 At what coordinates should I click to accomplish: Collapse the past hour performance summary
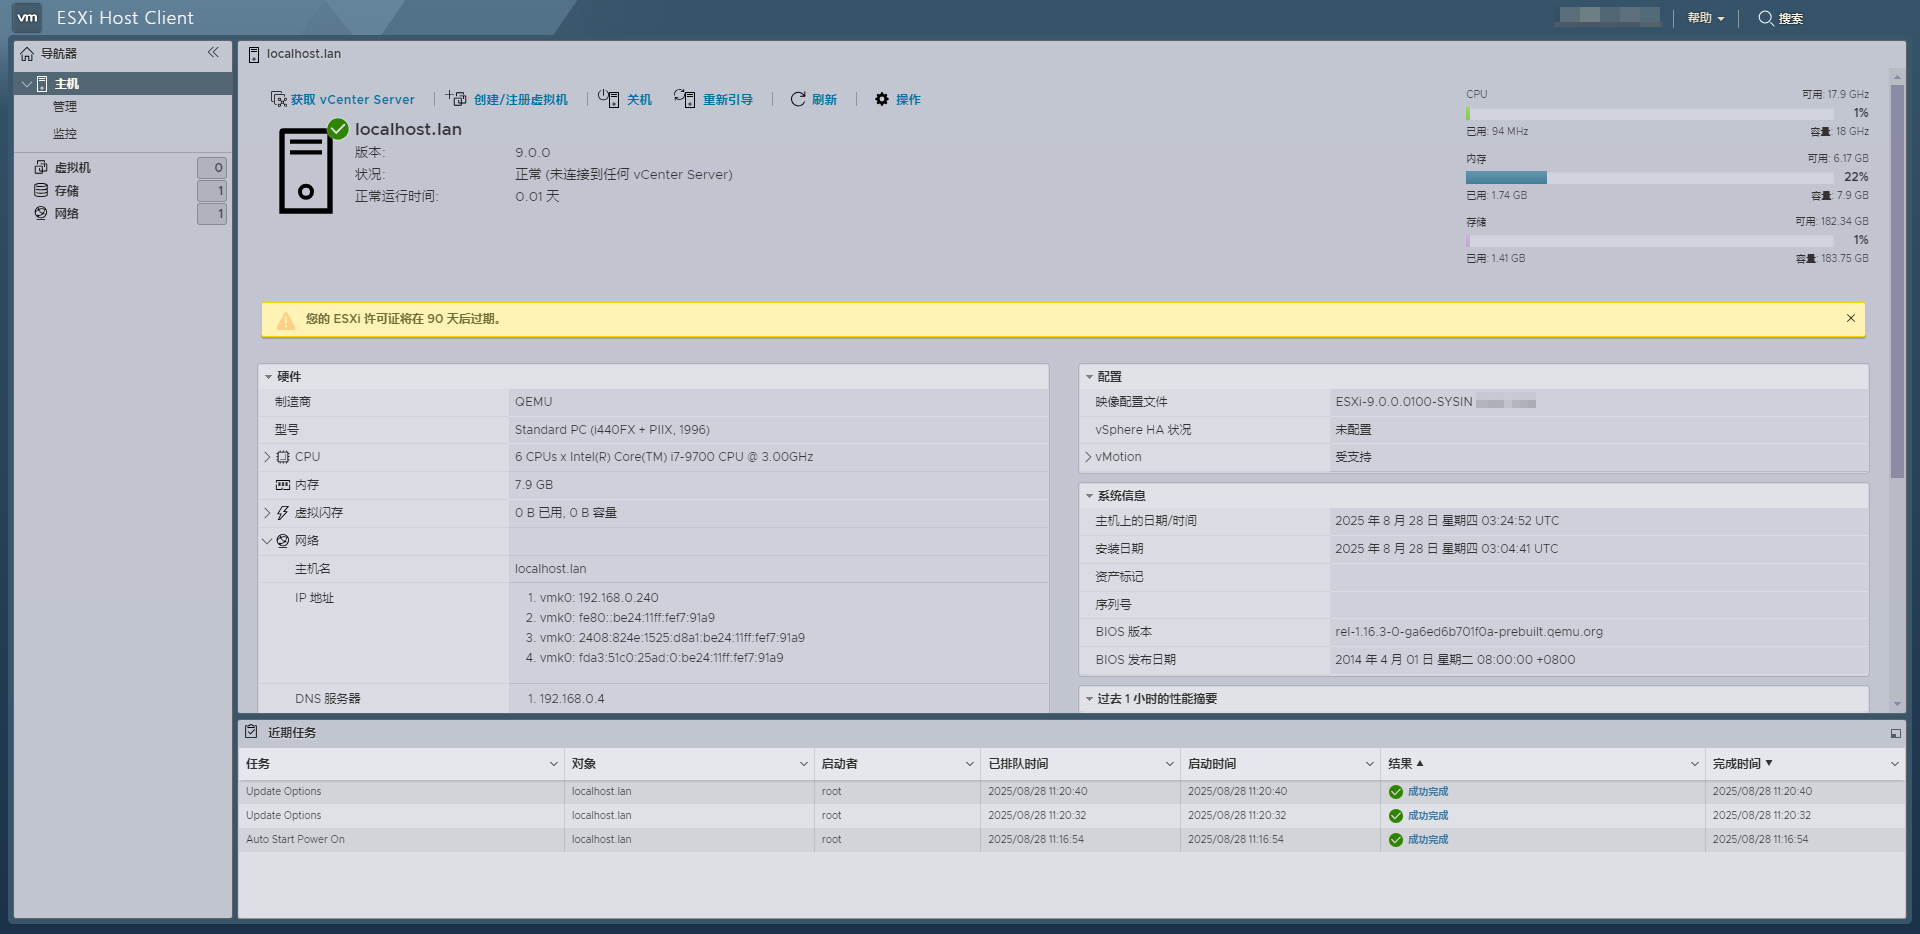tap(1089, 699)
